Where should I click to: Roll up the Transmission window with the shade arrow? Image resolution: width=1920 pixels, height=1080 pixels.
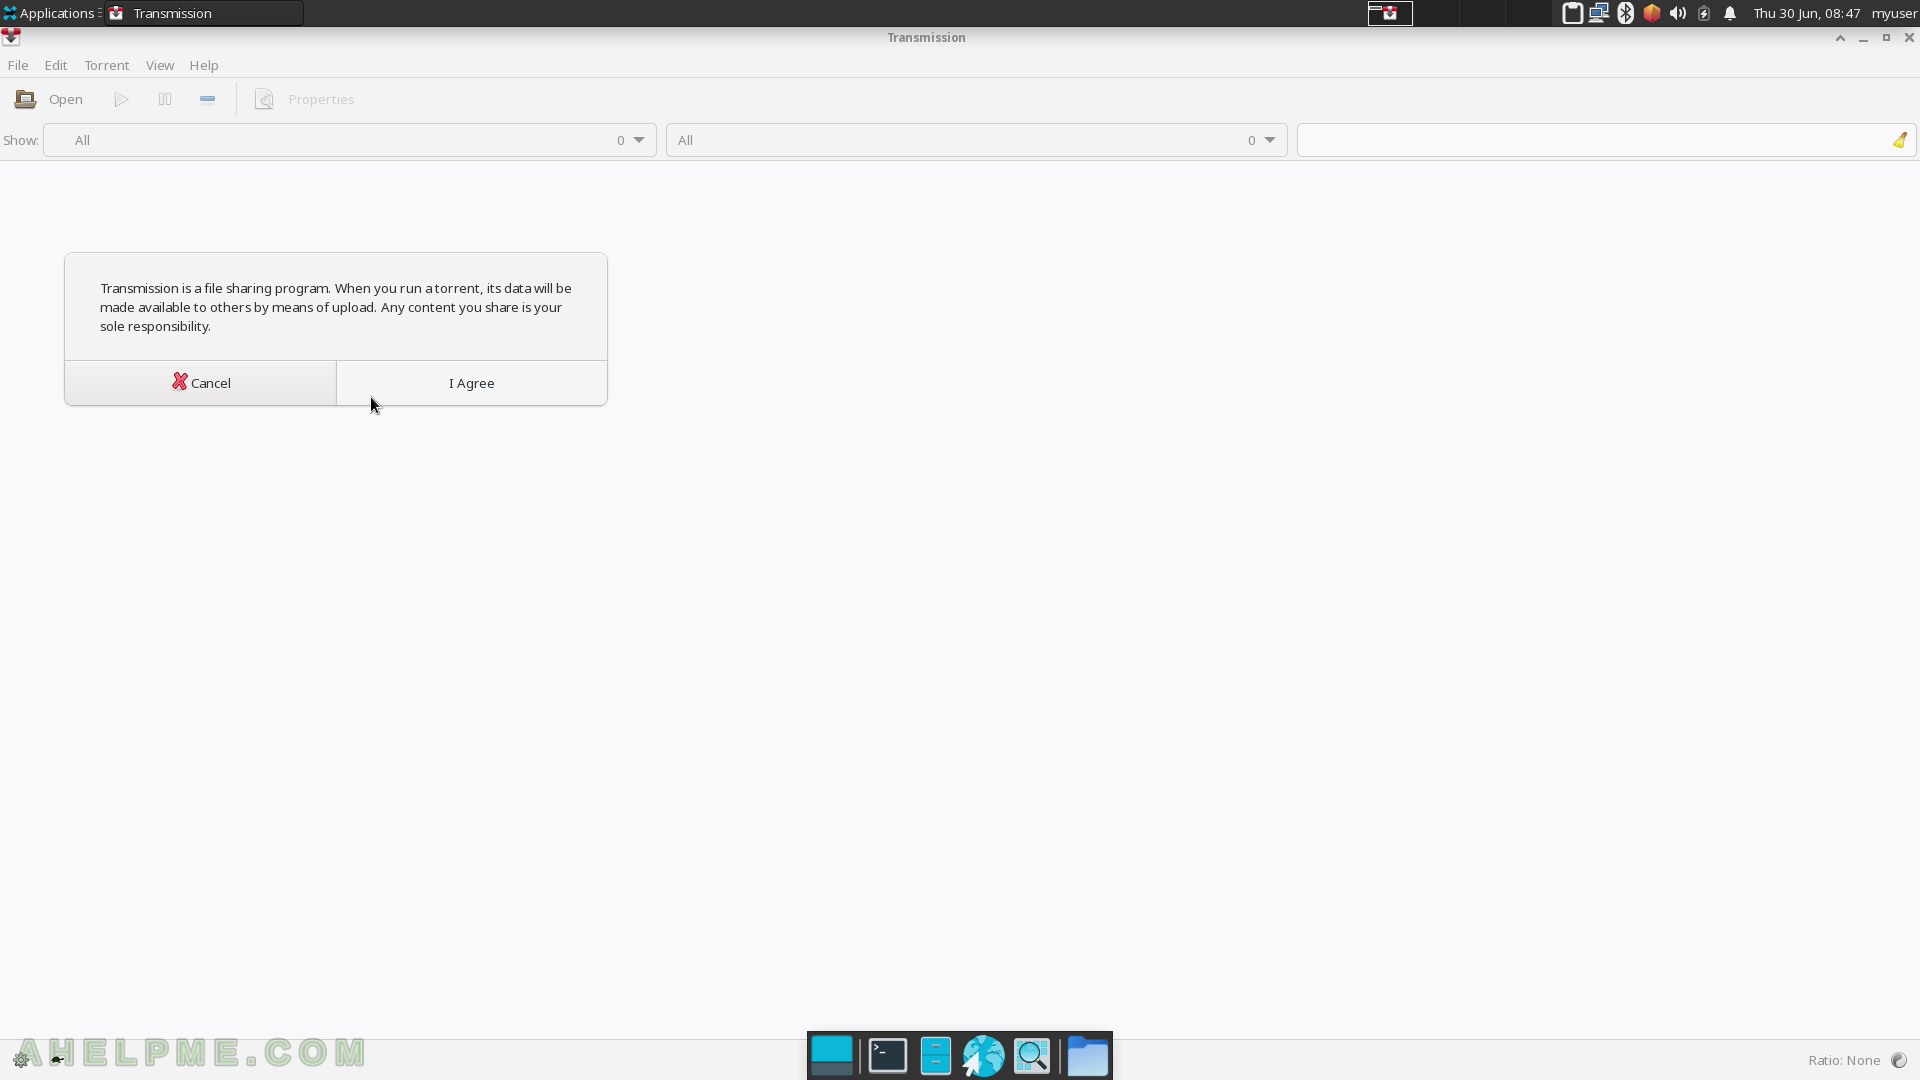coord(1840,37)
